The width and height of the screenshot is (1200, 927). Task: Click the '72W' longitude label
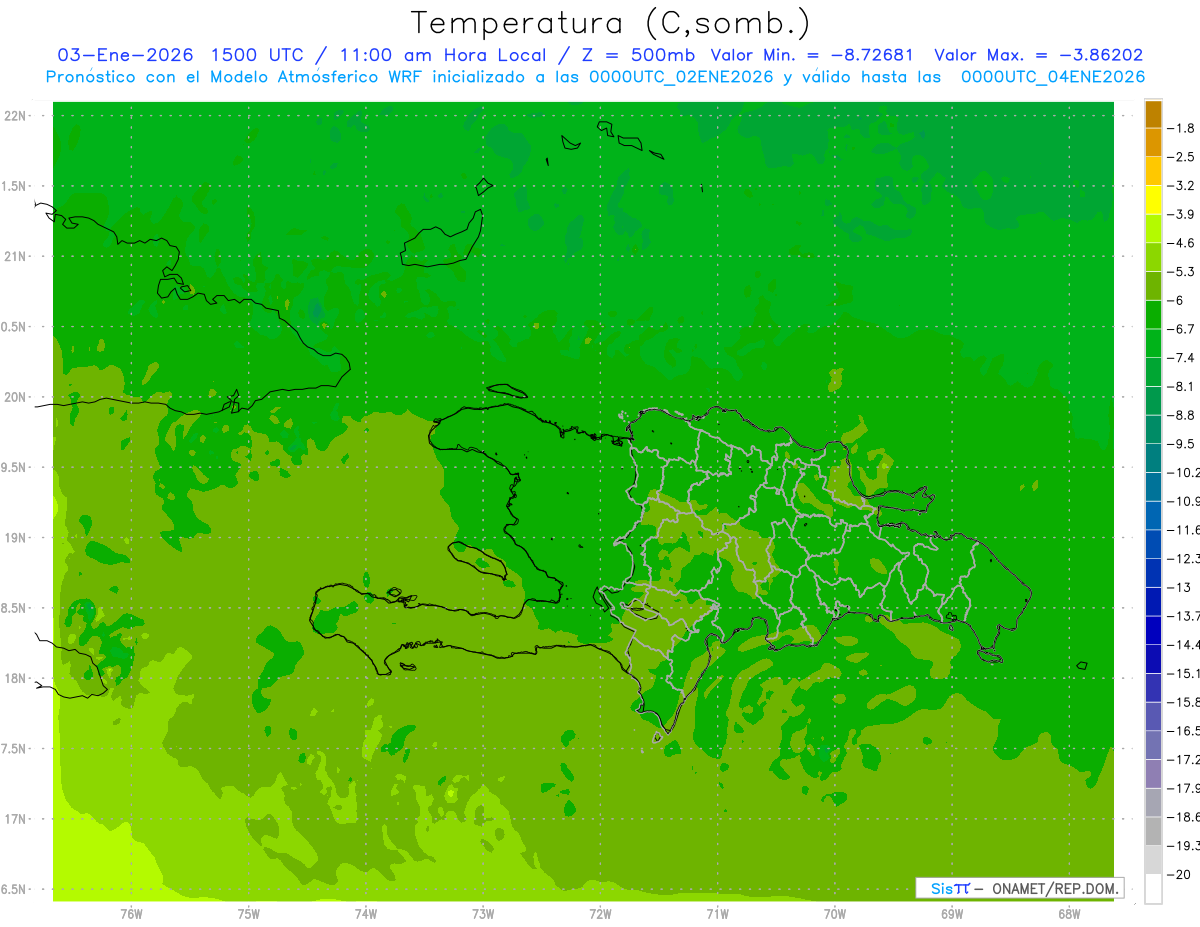pyautogui.click(x=600, y=914)
